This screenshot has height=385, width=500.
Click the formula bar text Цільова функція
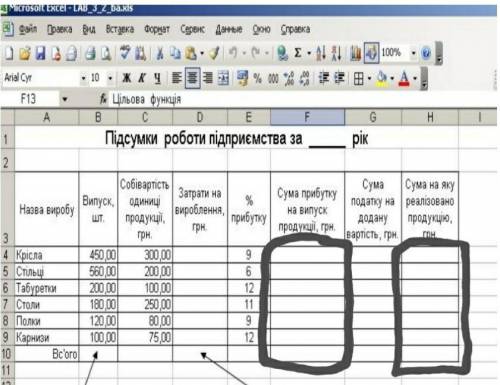147,99
